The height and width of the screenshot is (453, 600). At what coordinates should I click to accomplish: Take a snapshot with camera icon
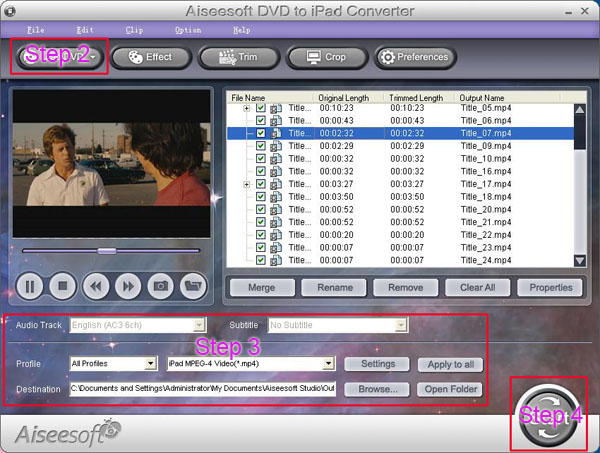coord(159,286)
